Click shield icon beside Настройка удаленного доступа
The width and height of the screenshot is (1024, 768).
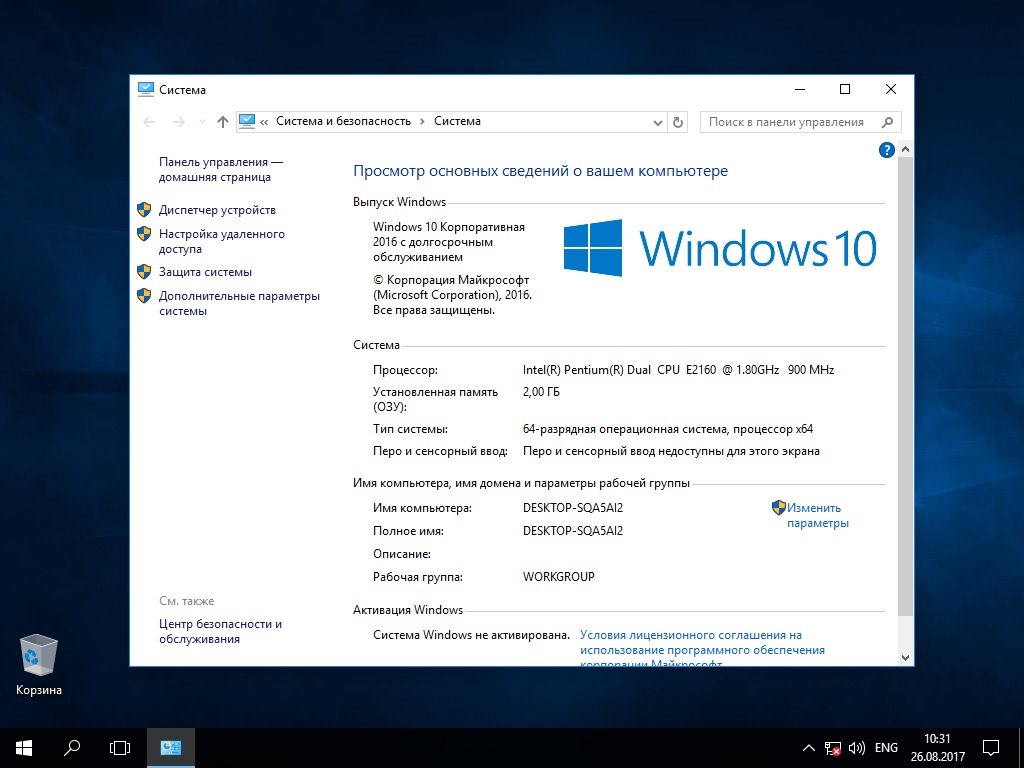point(144,234)
